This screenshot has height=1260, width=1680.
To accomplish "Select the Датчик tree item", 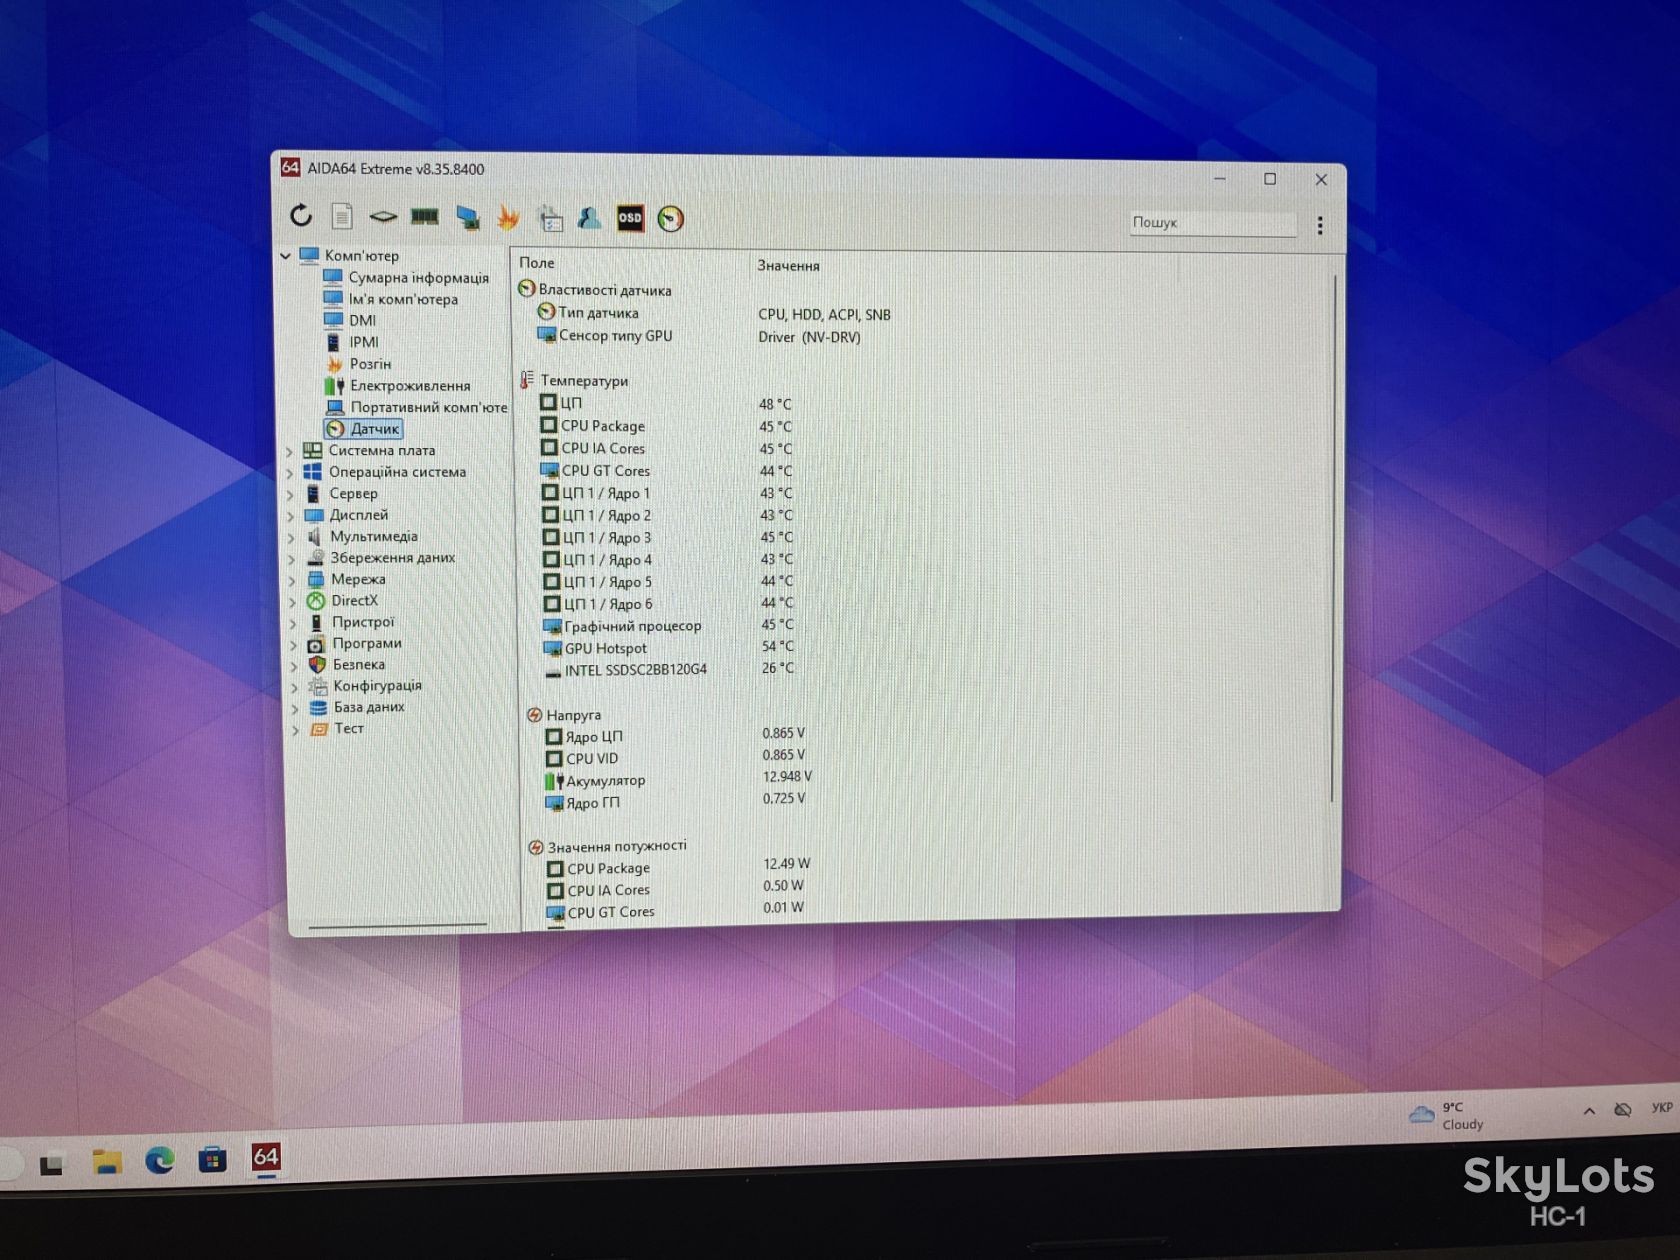I will pyautogui.click(x=364, y=429).
